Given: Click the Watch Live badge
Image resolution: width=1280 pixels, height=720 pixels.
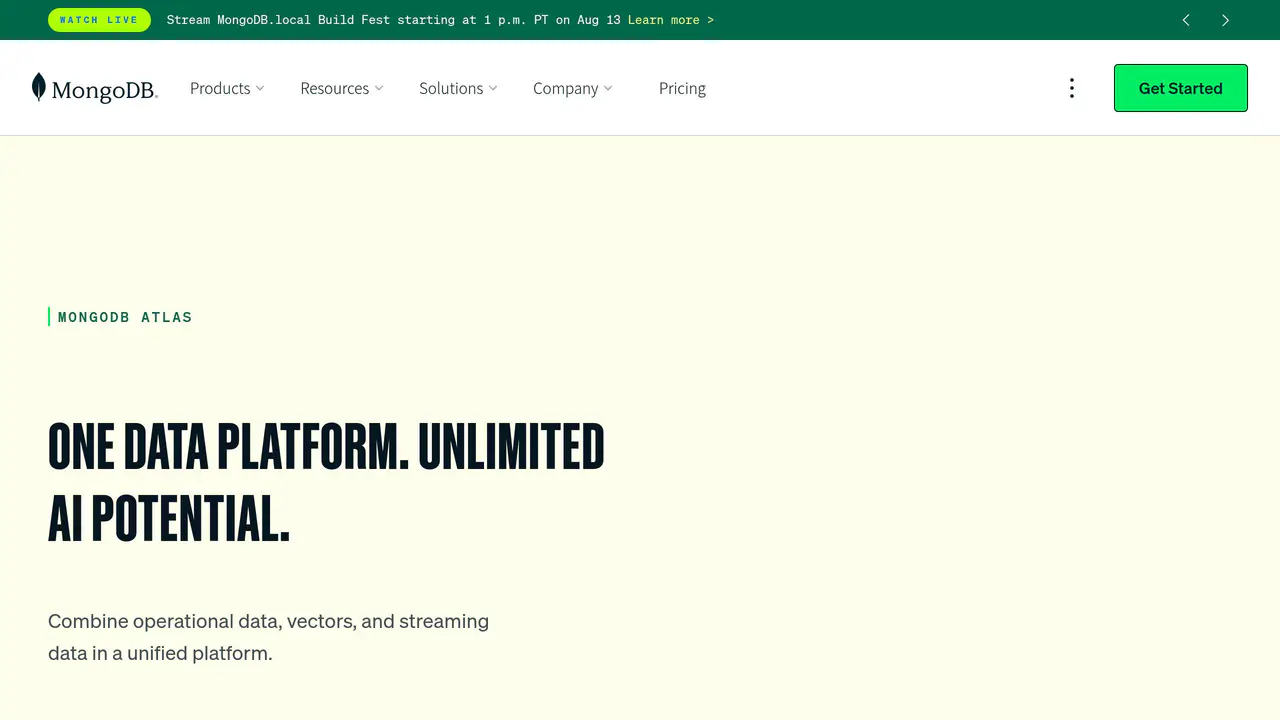Looking at the screenshot, I should (99, 20).
